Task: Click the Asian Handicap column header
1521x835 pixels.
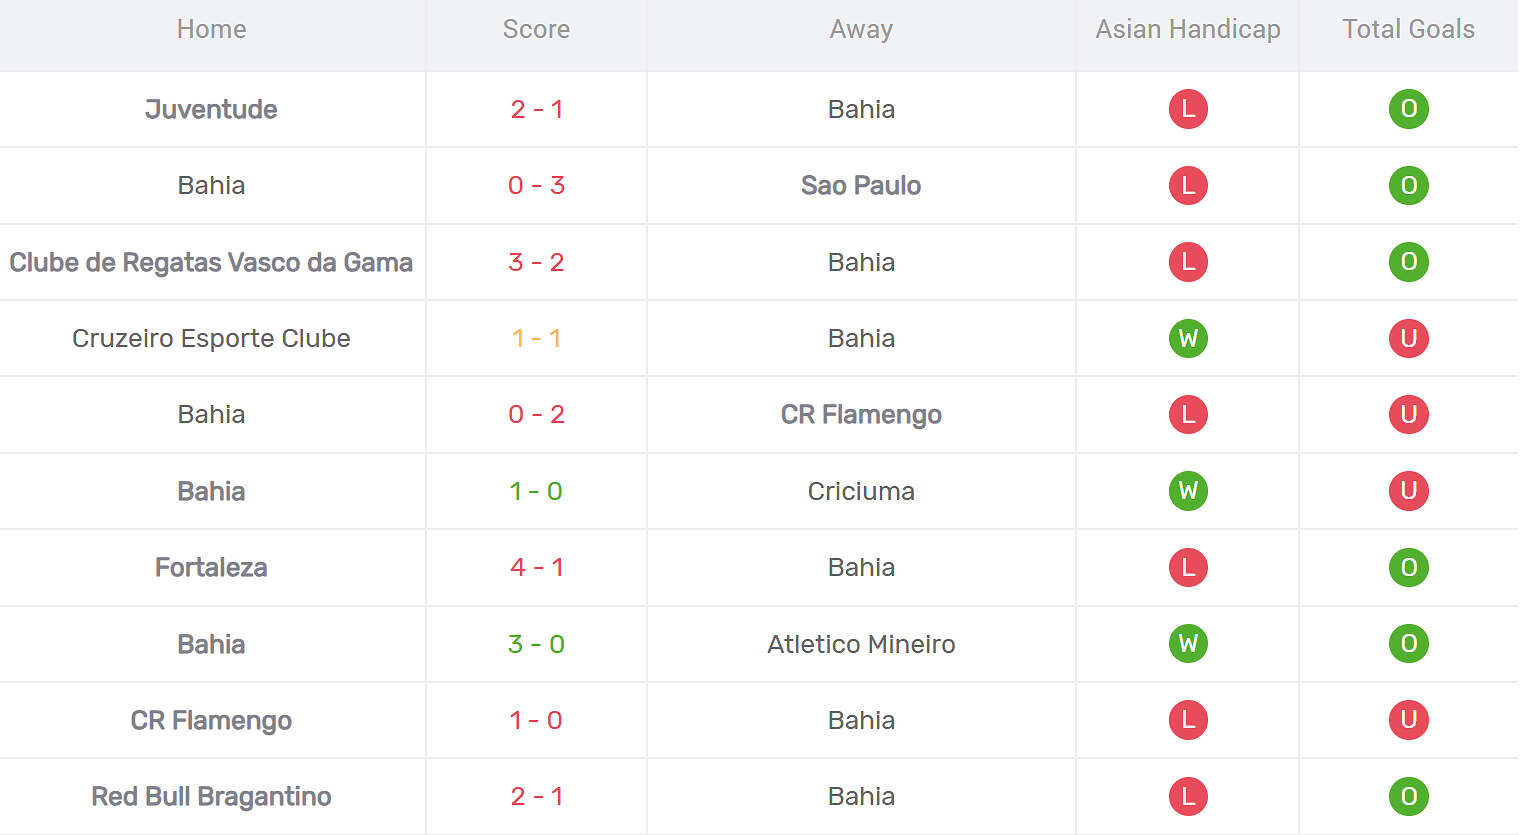Action: click(x=1188, y=29)
